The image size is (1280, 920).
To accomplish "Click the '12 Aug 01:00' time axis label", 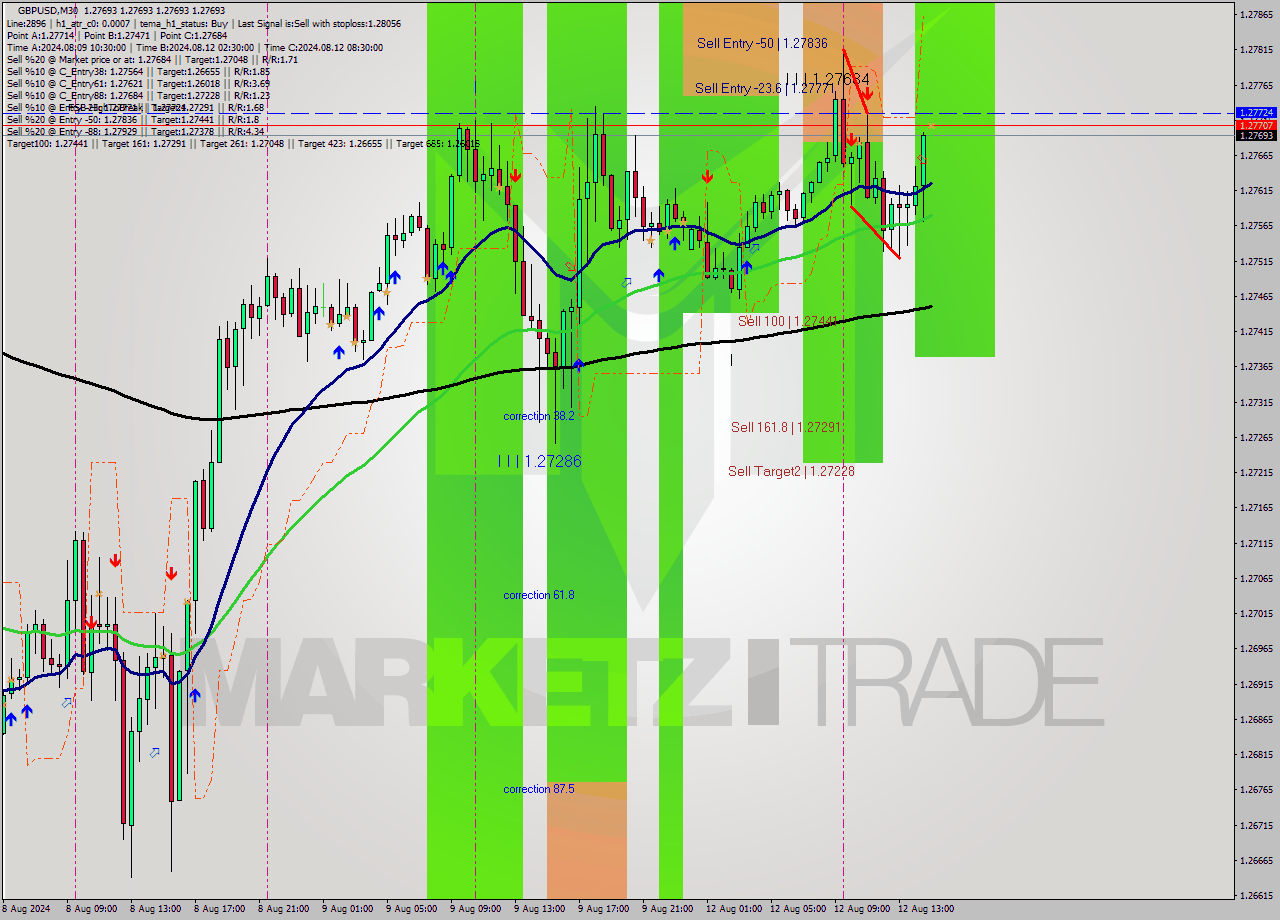I will (734, 909).
